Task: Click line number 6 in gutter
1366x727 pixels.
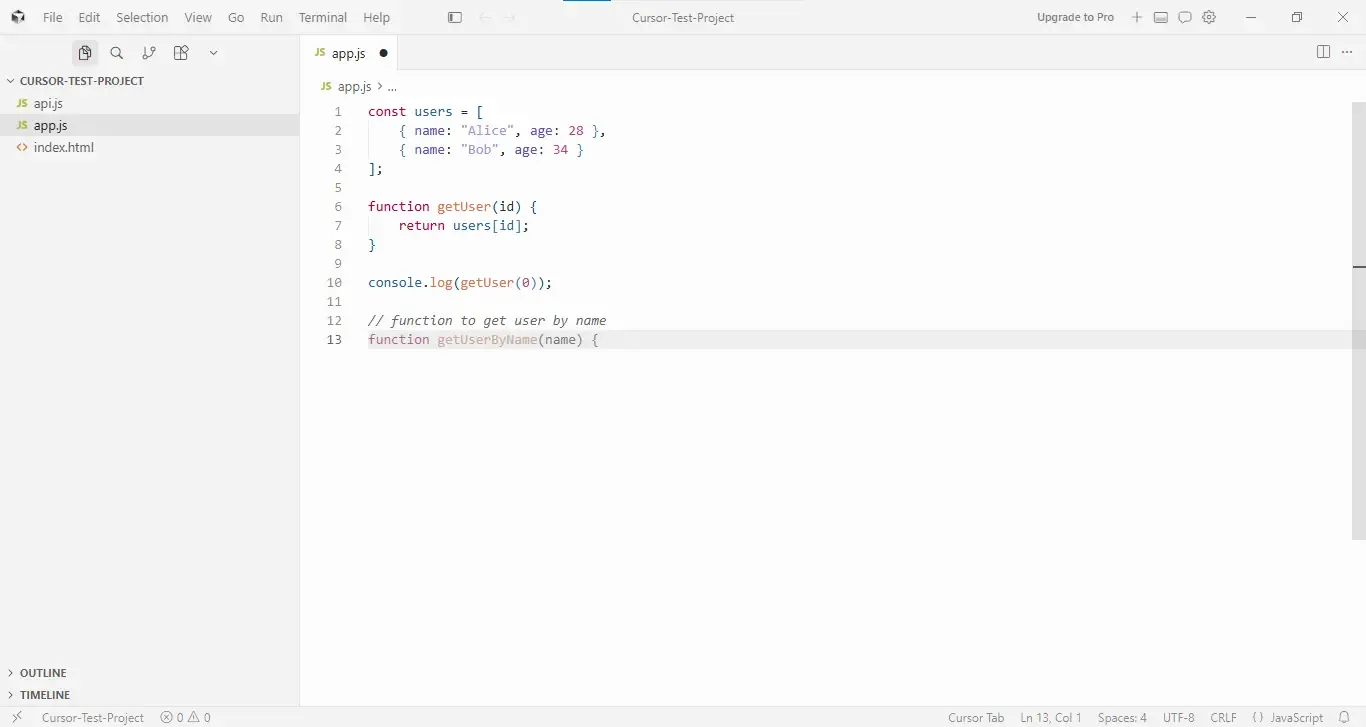Action: pyautogui.click(x=338, y=207)
